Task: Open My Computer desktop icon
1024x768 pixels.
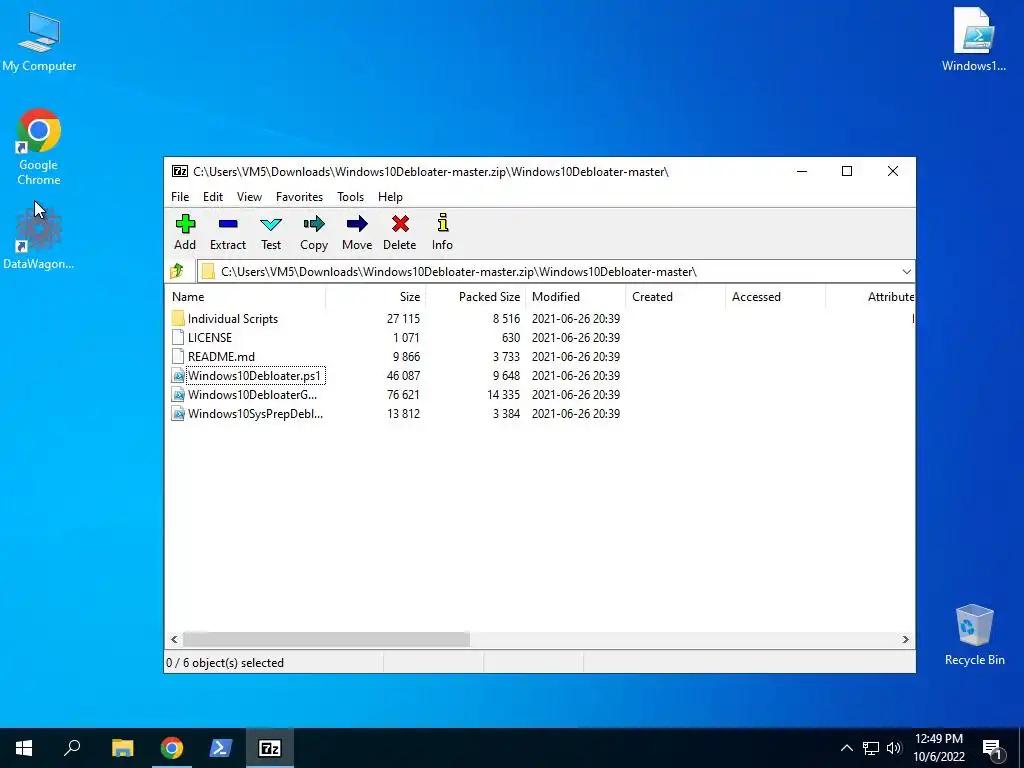Action: (39, 40)
